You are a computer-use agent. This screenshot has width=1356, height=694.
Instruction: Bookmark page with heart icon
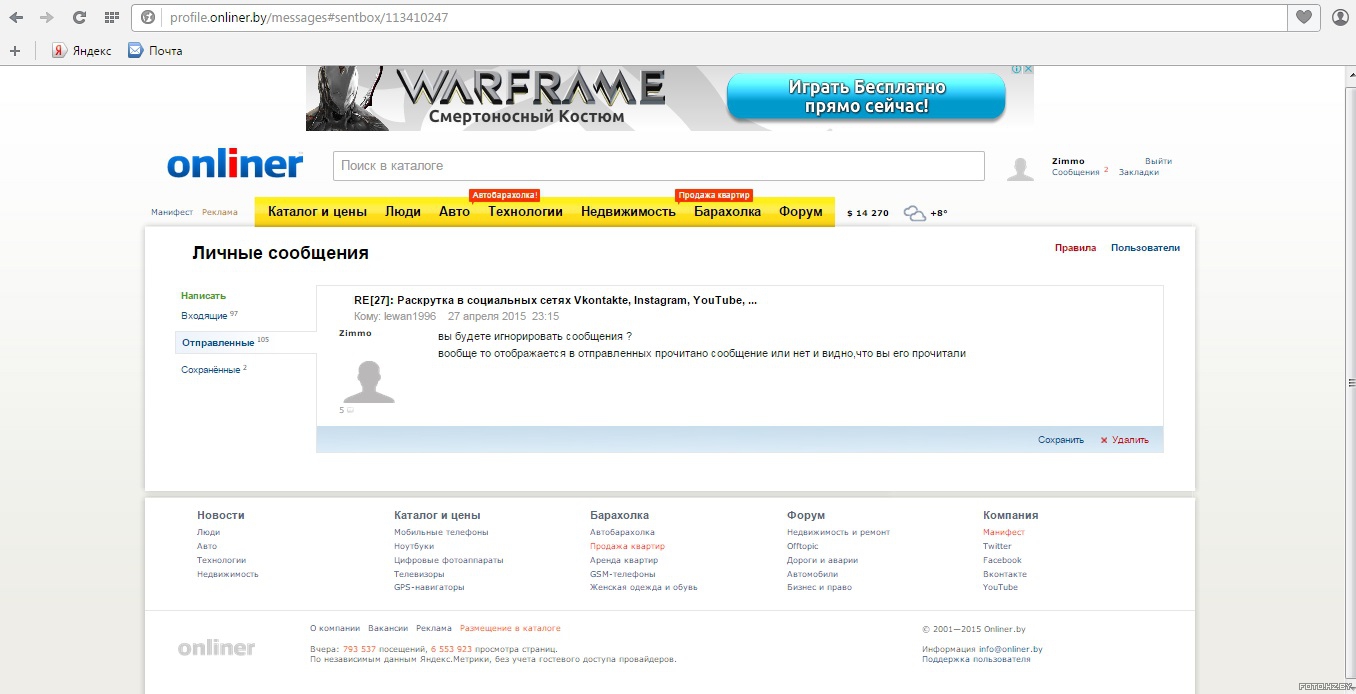[x=1303, y=17]
